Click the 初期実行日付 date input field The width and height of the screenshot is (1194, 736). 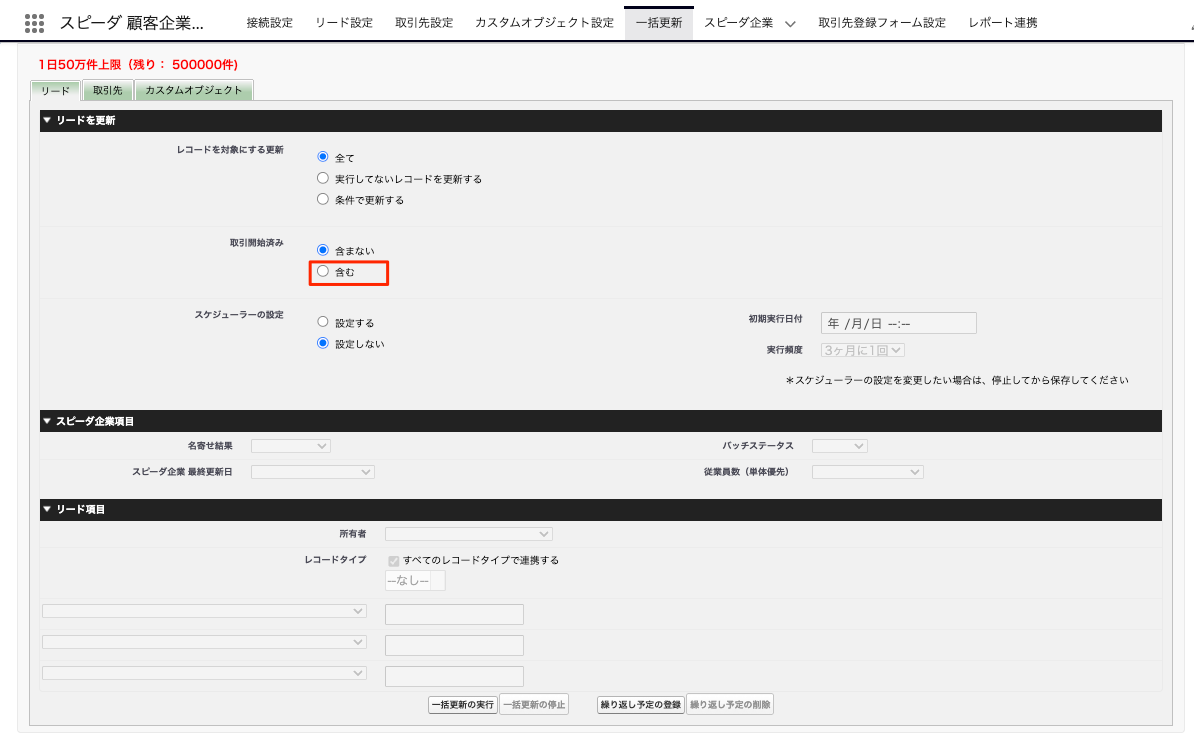[897, 323]
